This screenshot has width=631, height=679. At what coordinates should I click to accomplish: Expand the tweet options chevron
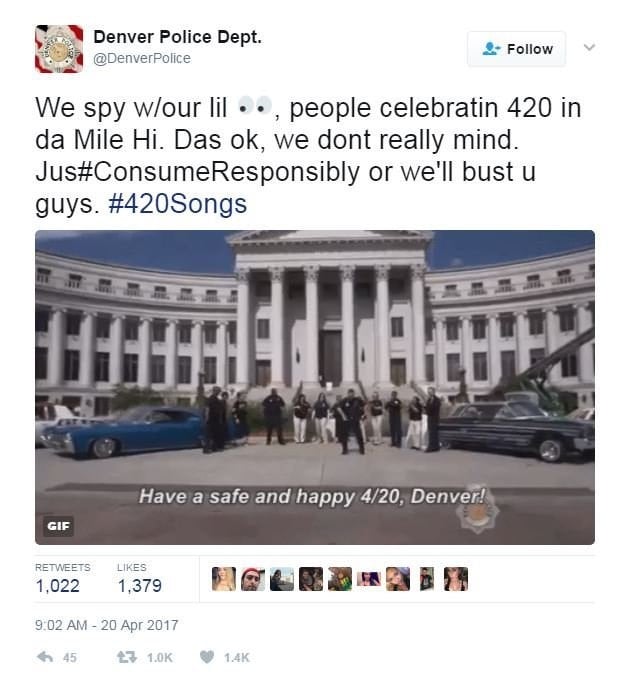click(589, 47)
